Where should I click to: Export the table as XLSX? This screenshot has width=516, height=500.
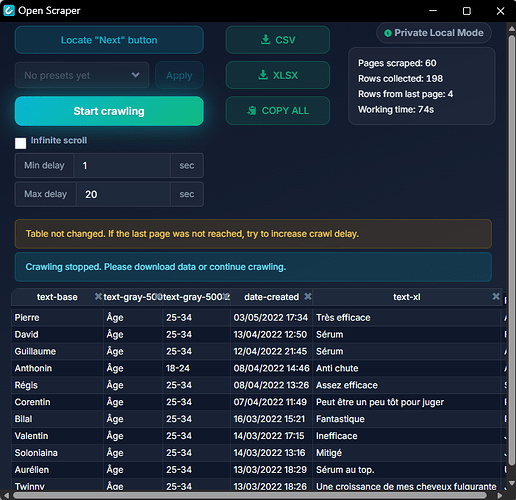[278, 75]
